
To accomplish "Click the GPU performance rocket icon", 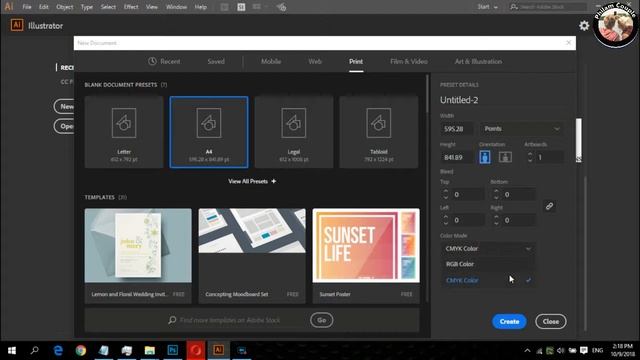I will click(x=281, y=7).
